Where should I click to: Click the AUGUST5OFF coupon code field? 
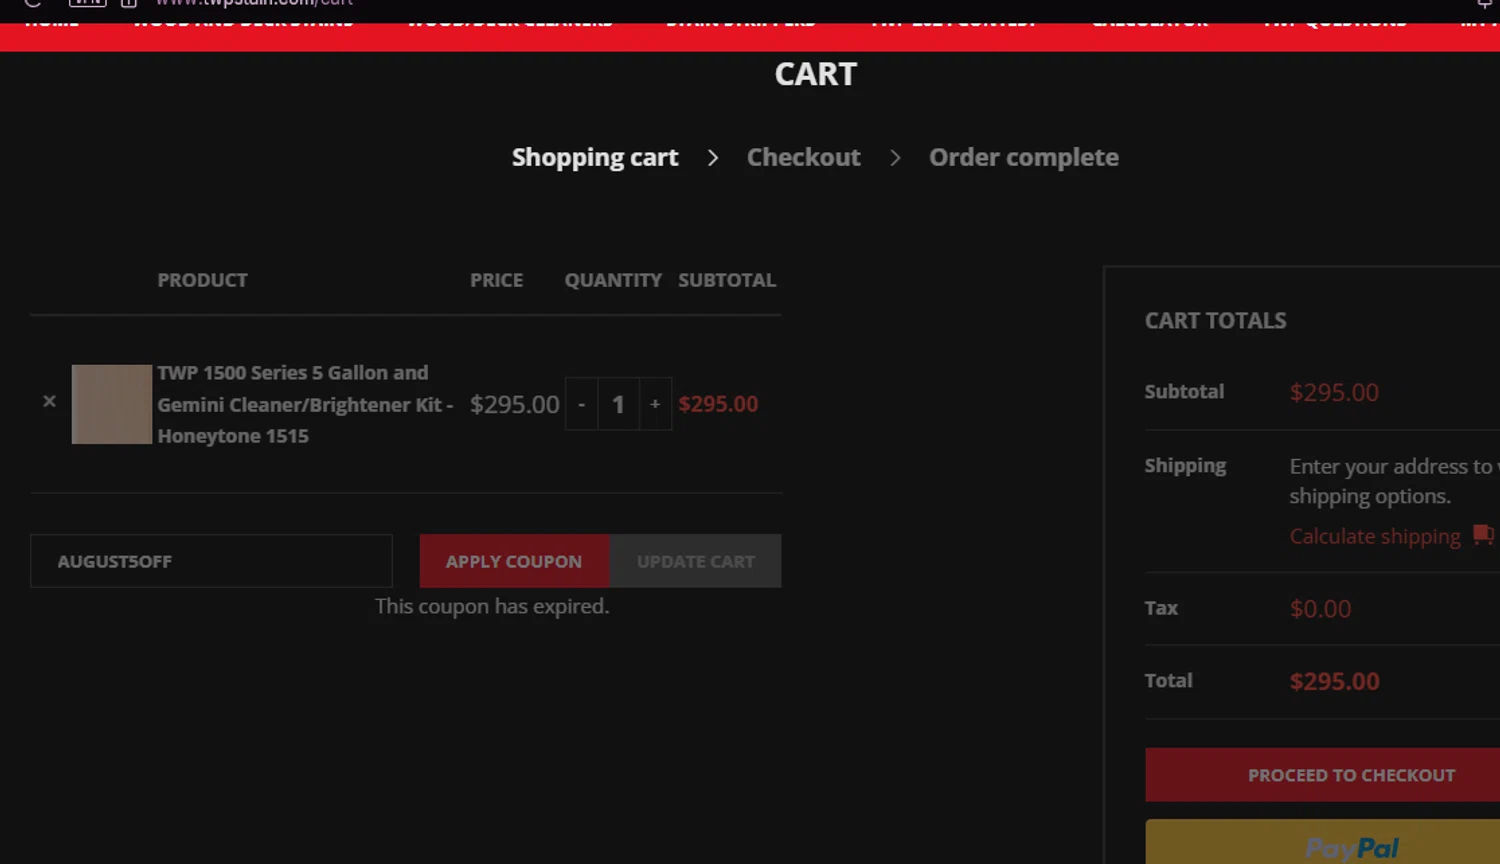tap(211, 561)
